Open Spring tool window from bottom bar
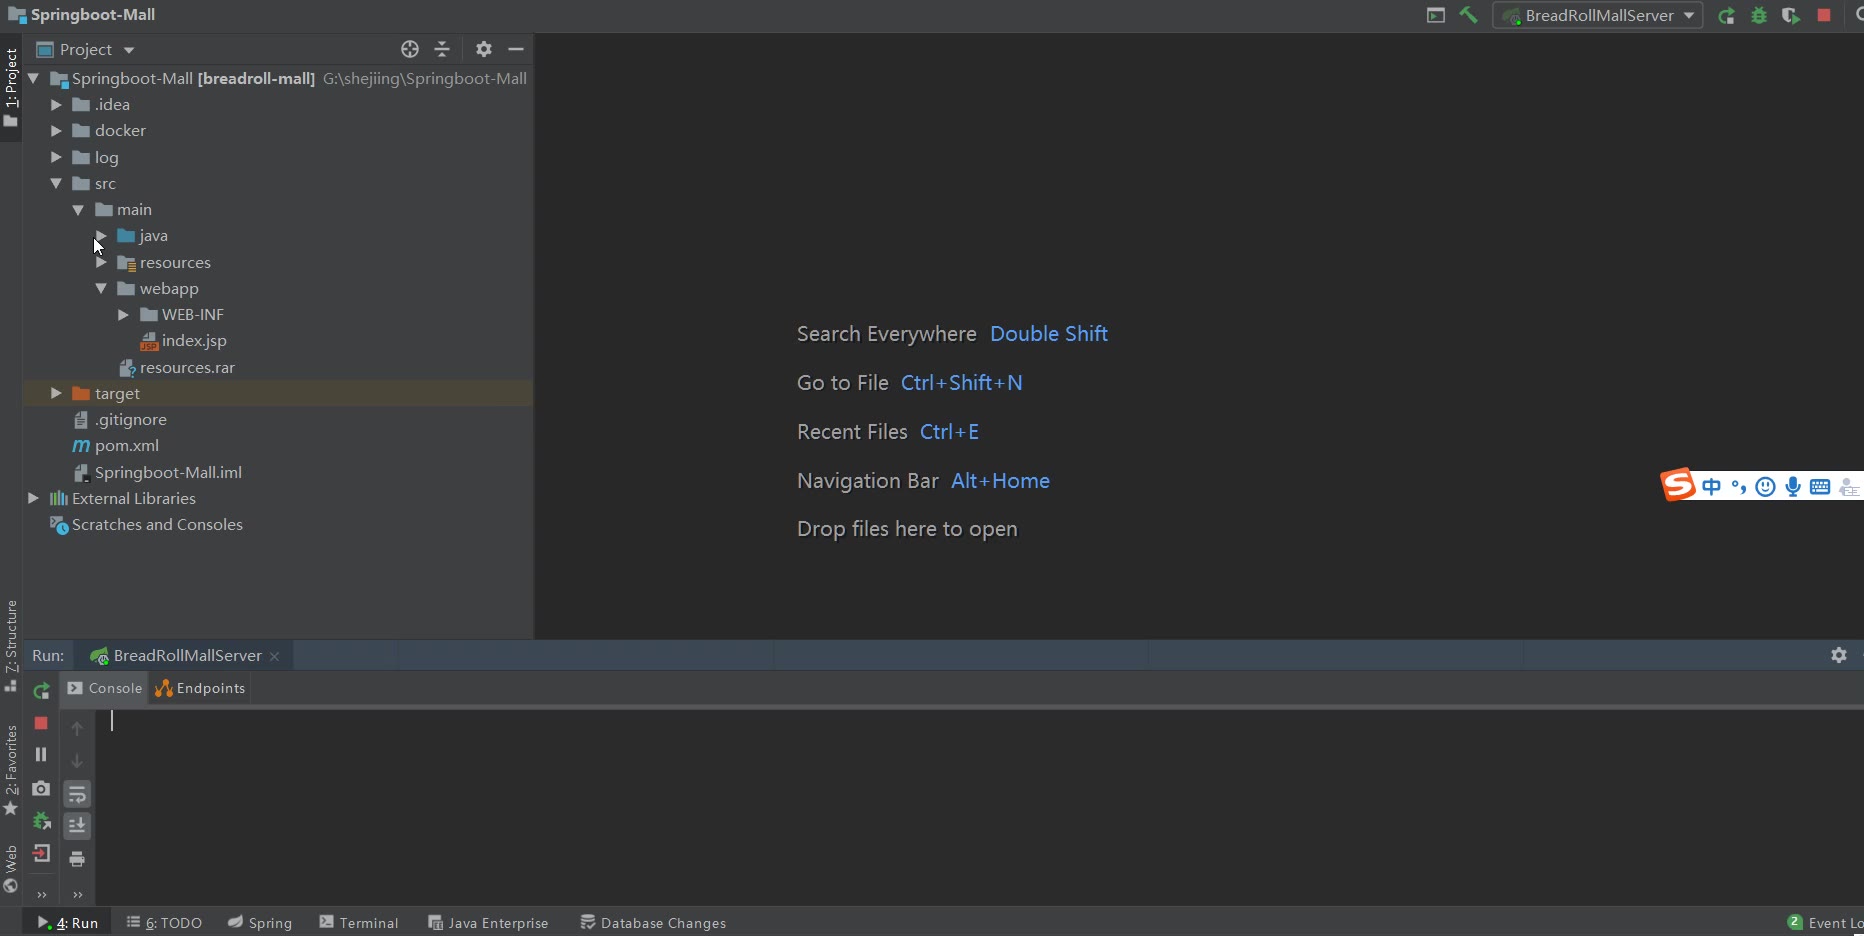This screenshot has height=936, width=1864. pos(260,922)
